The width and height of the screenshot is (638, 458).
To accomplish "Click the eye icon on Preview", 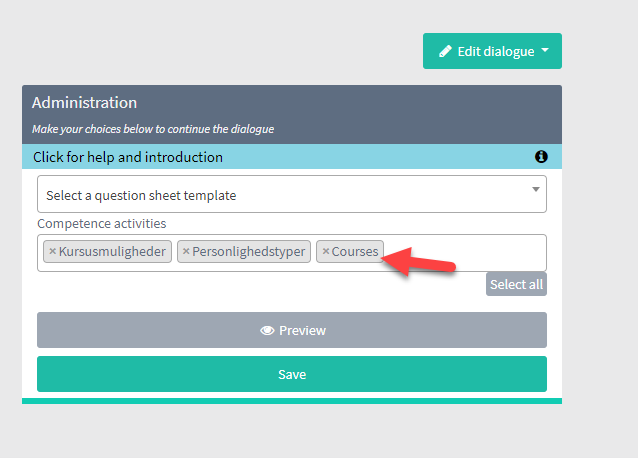I will (x=267, y=330).
